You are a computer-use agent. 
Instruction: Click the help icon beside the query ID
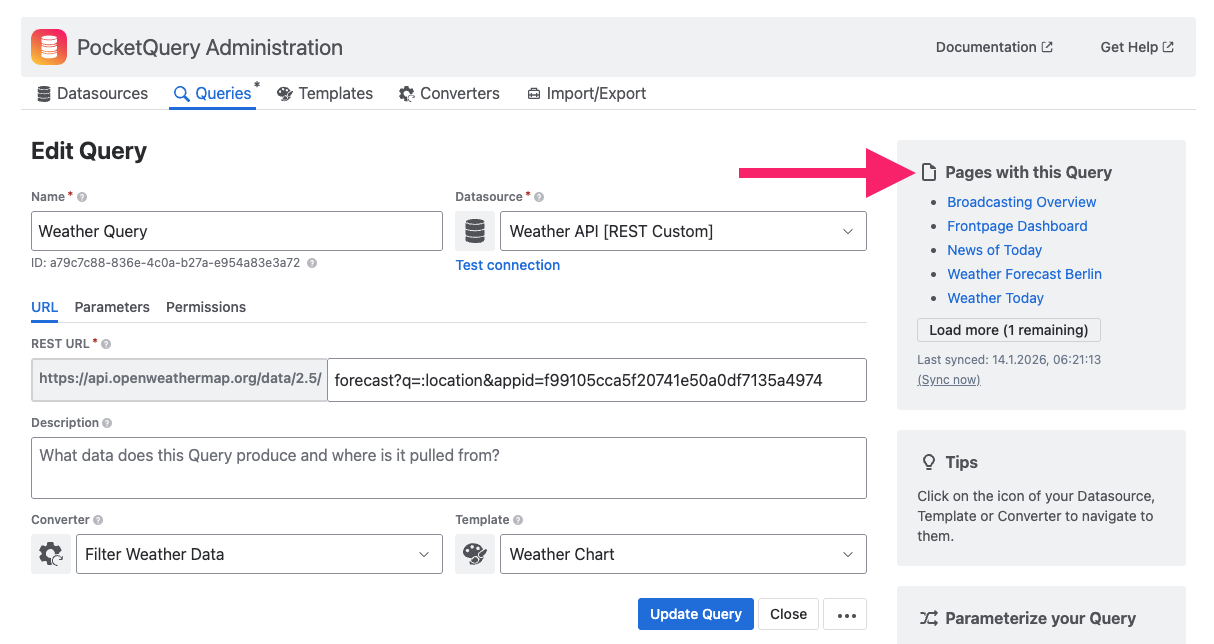click(312, 263)
